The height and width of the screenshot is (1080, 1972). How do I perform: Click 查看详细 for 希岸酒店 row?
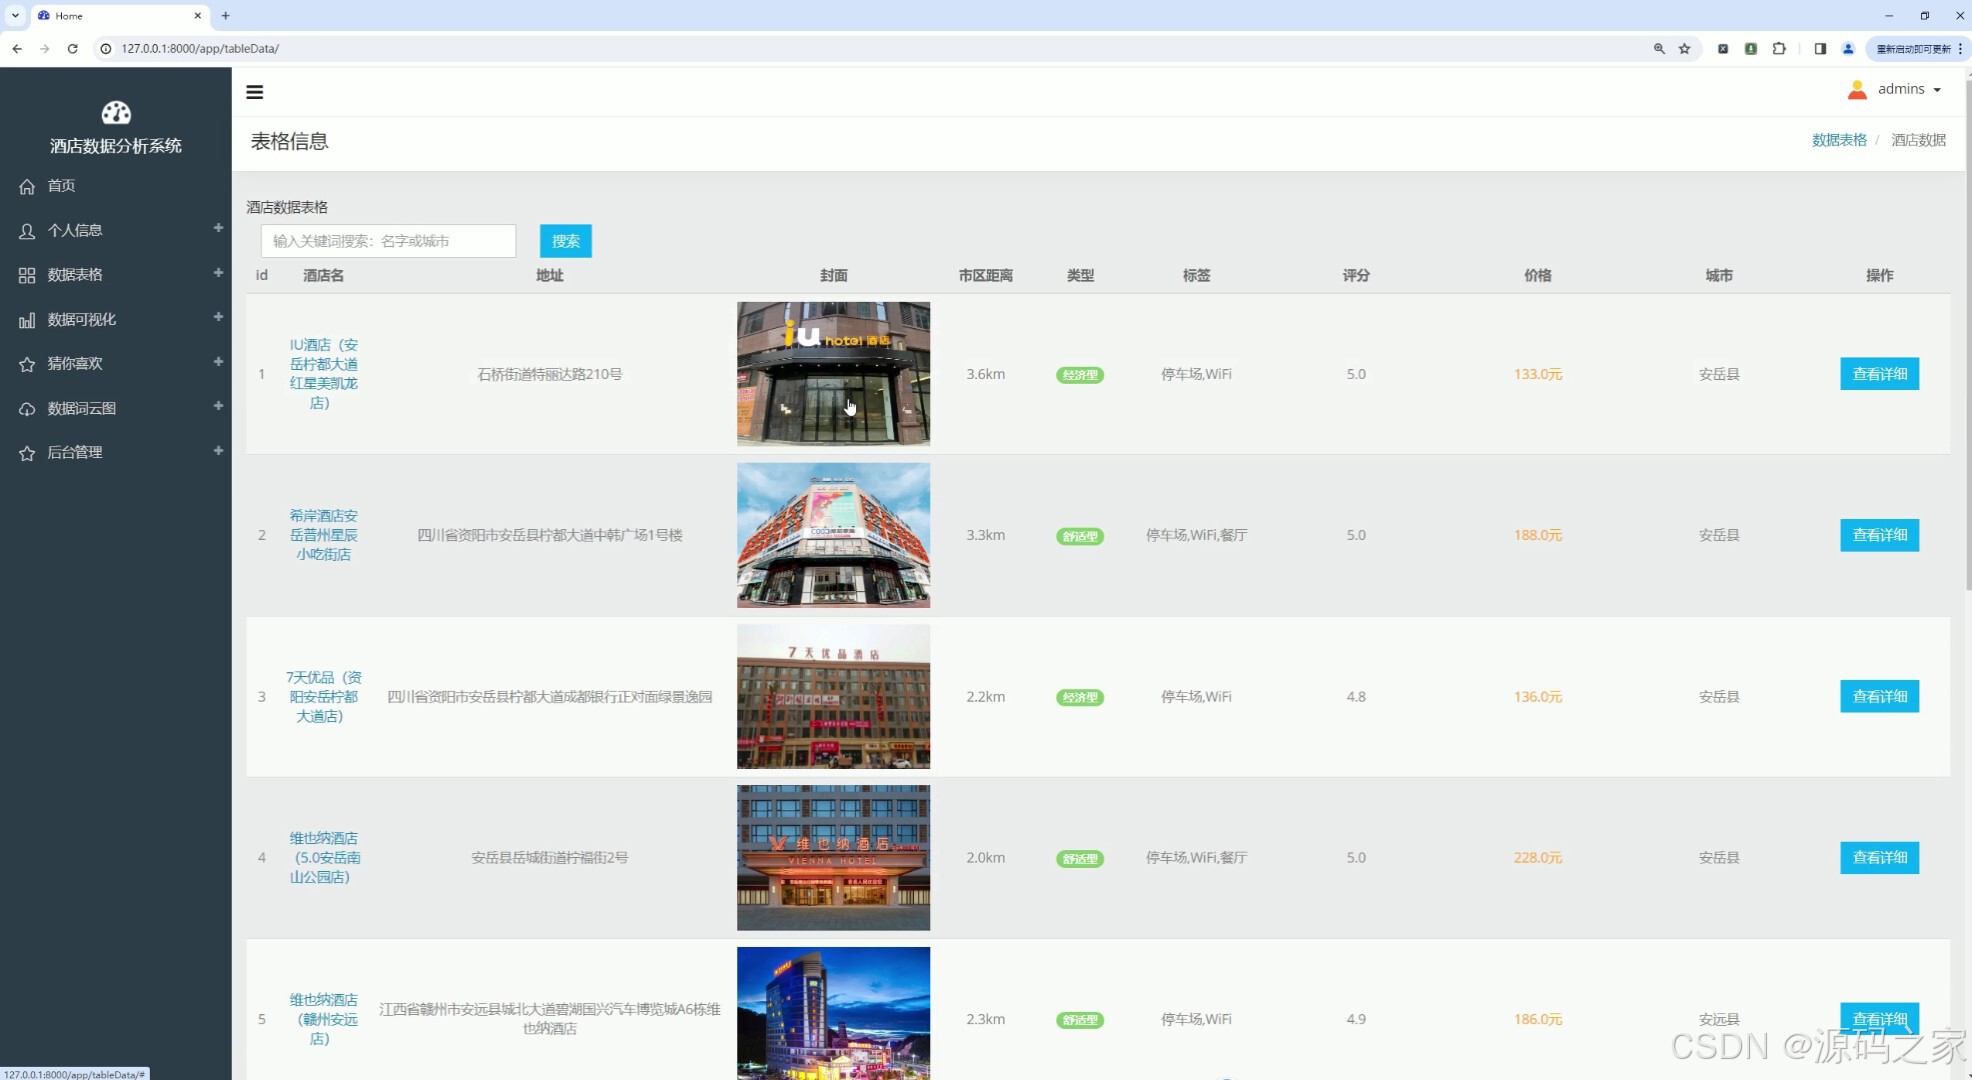1878,535
